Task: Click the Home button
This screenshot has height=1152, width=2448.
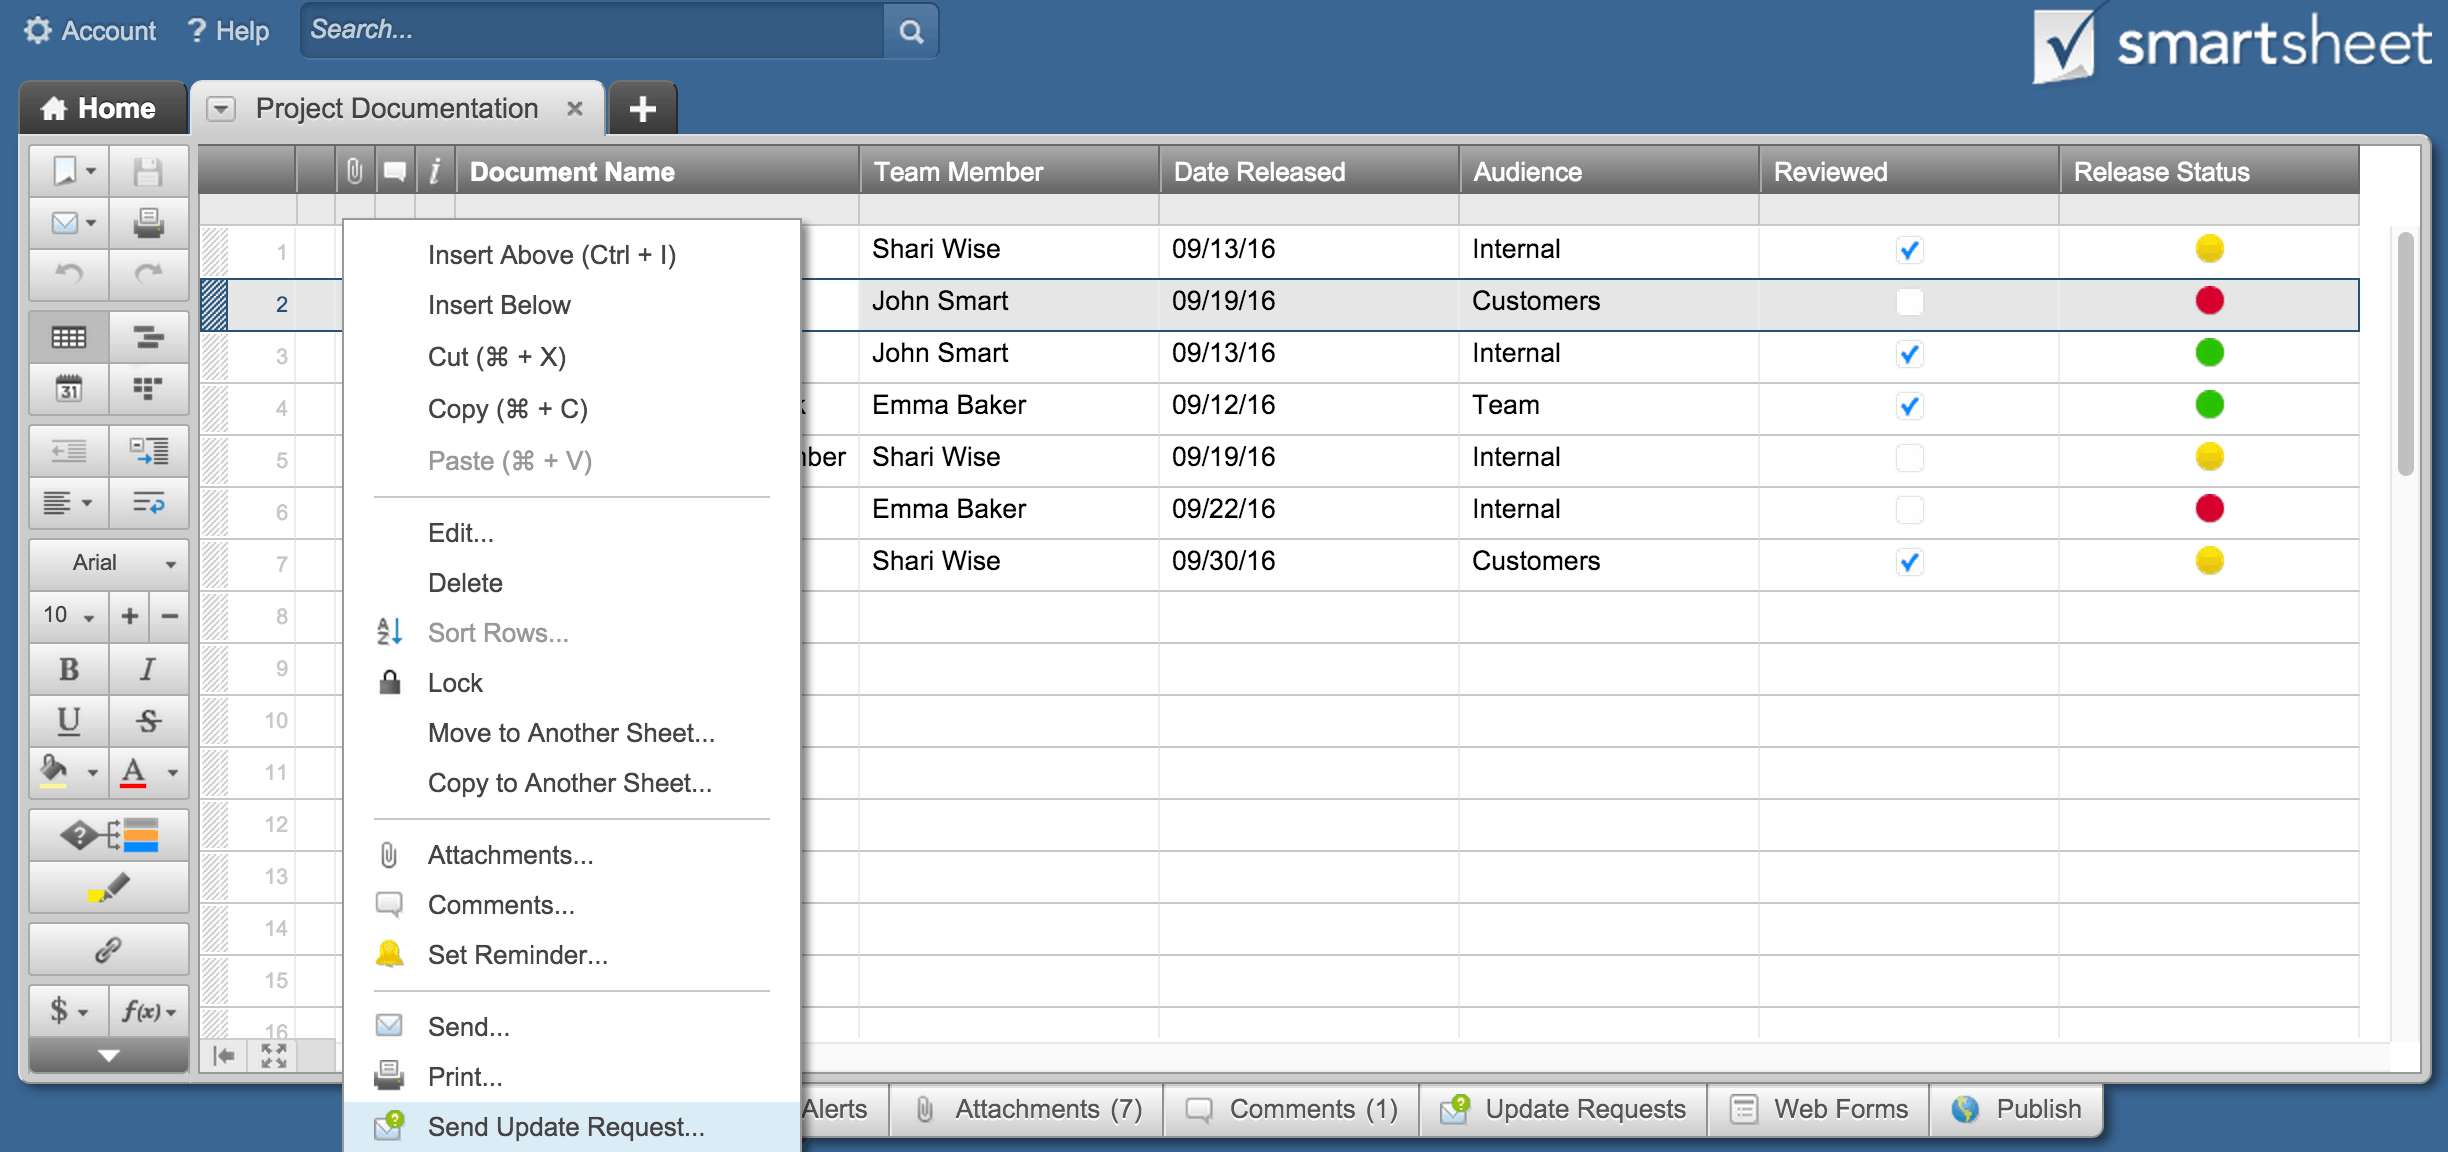Action: 101,107
